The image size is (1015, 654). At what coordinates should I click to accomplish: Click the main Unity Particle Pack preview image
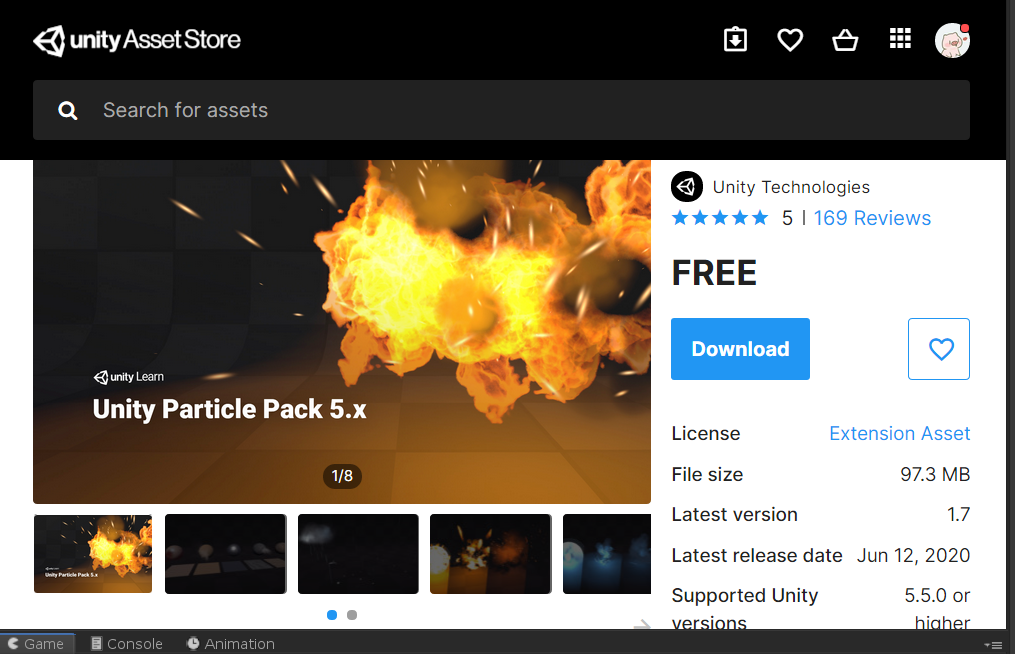pos(342,332)
